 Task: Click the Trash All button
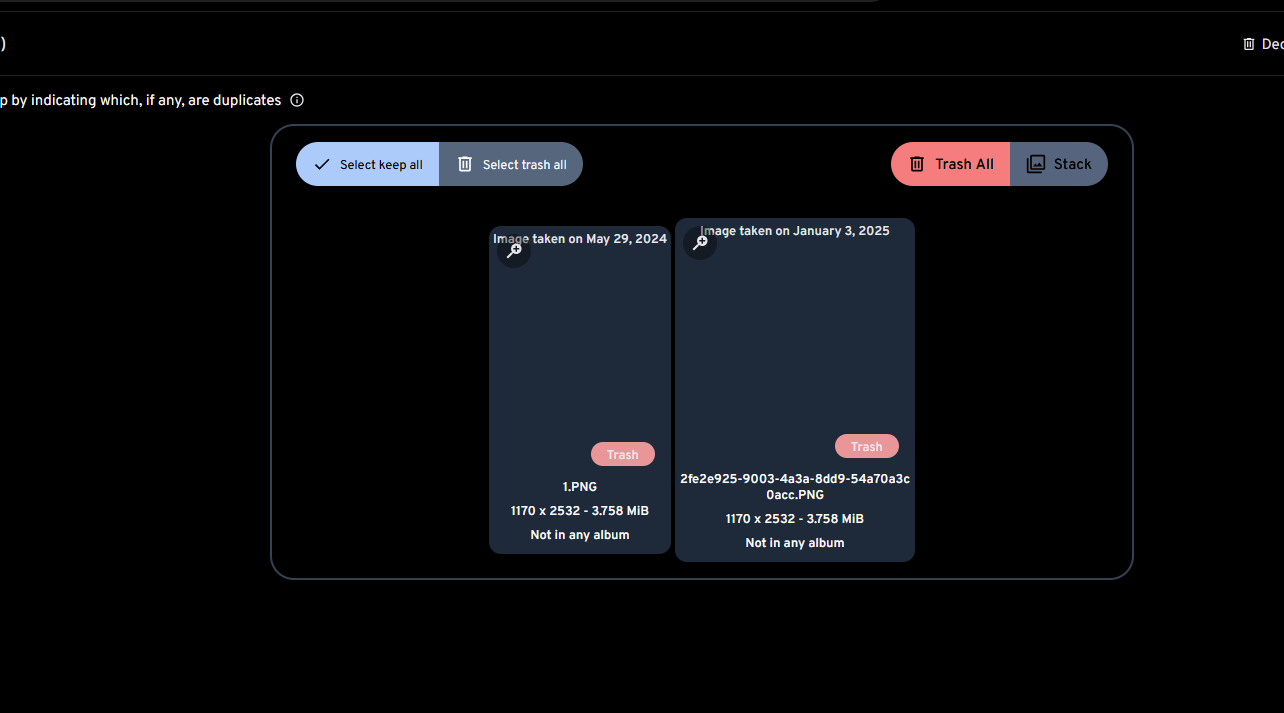coord(950,164)
